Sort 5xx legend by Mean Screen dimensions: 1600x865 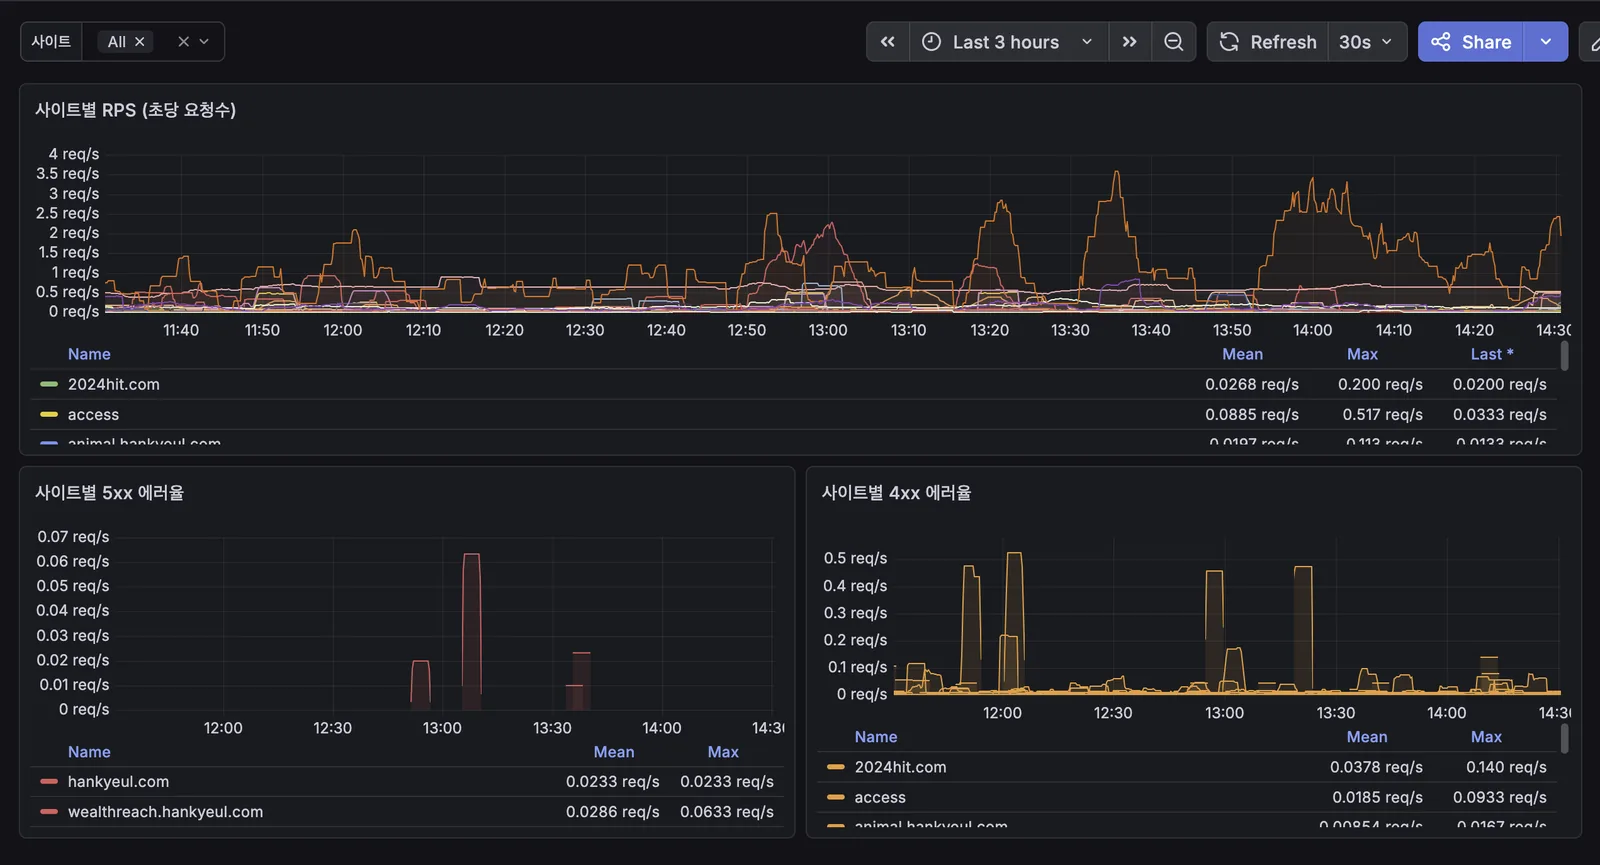[x=614, y=752]
